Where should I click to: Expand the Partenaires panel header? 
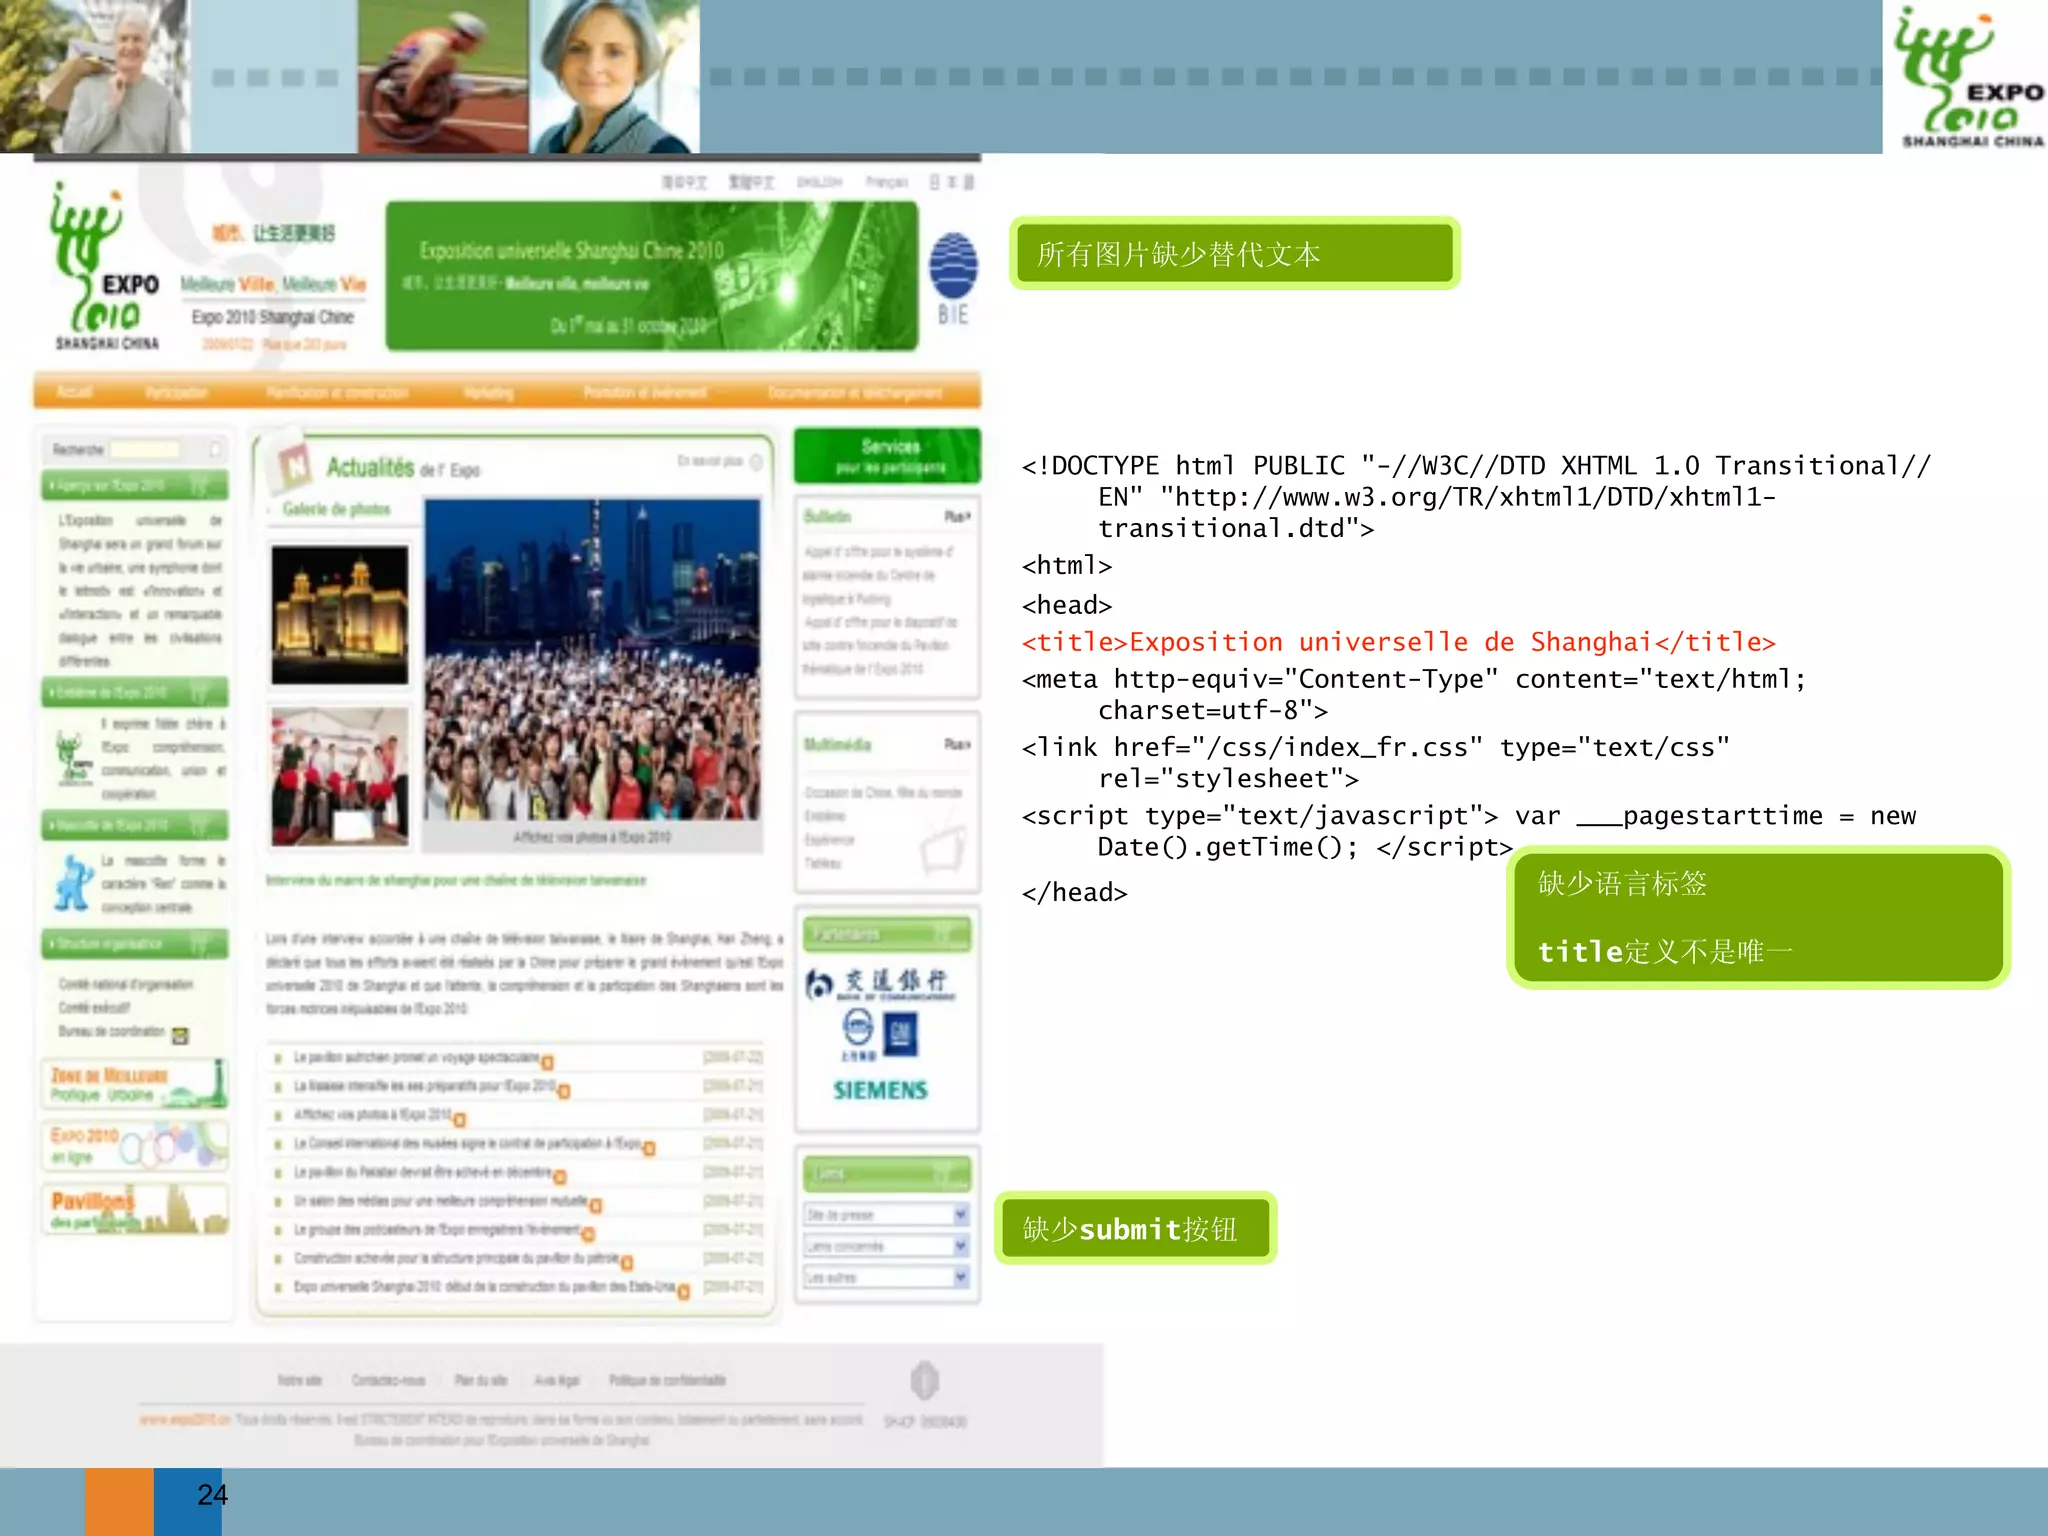pyautogui.click(x=887, y=934)
